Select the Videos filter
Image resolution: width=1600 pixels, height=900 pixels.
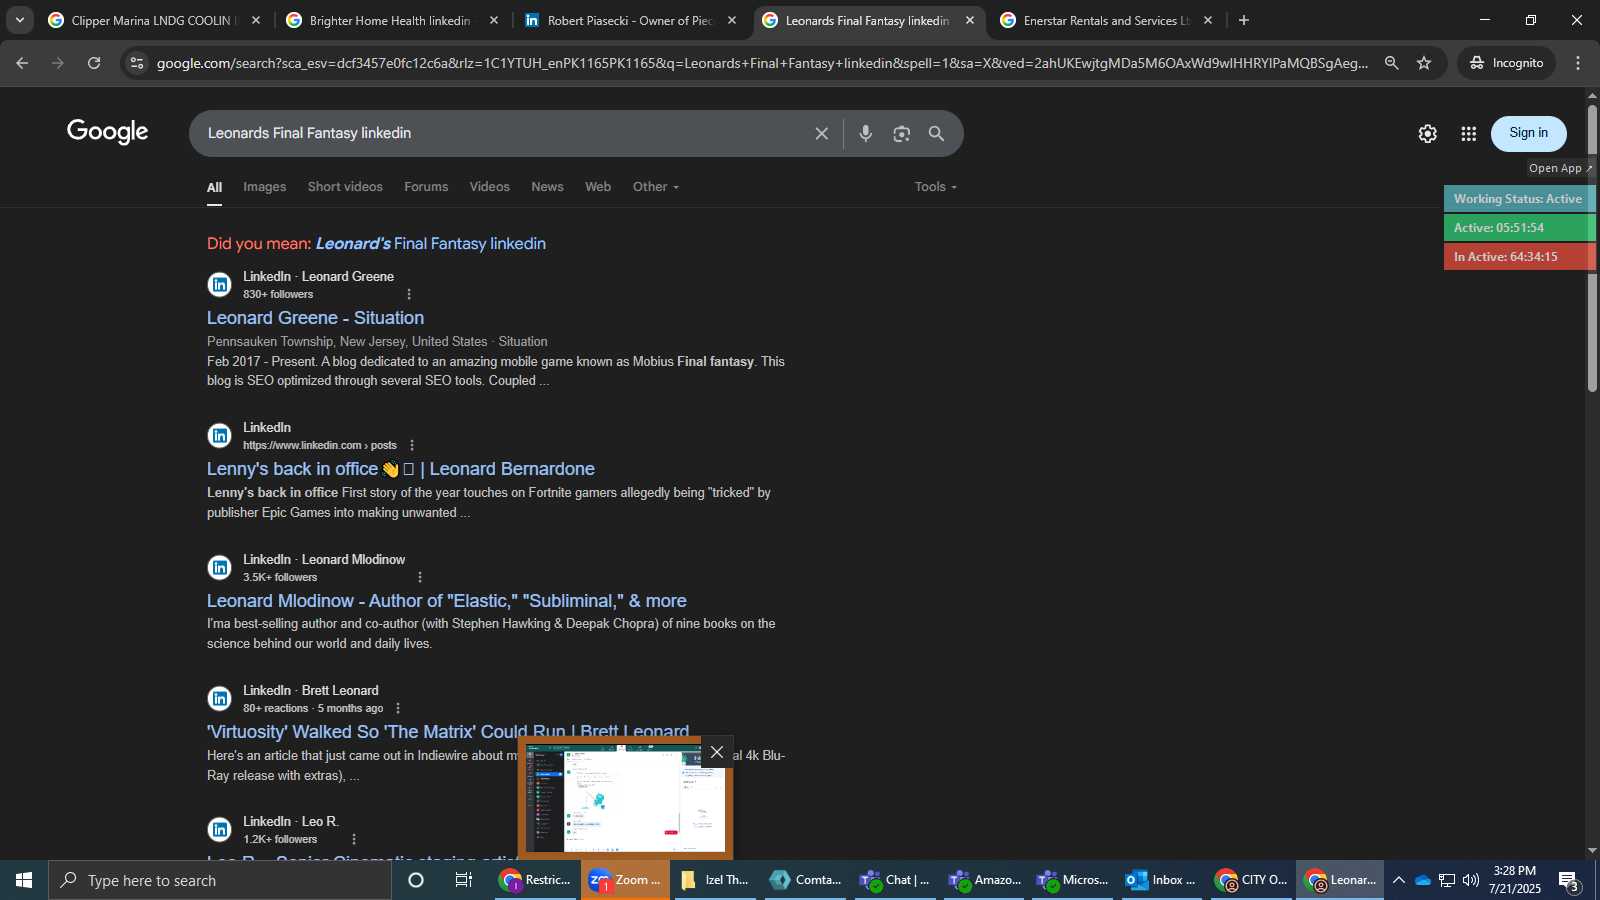[489, 187]
